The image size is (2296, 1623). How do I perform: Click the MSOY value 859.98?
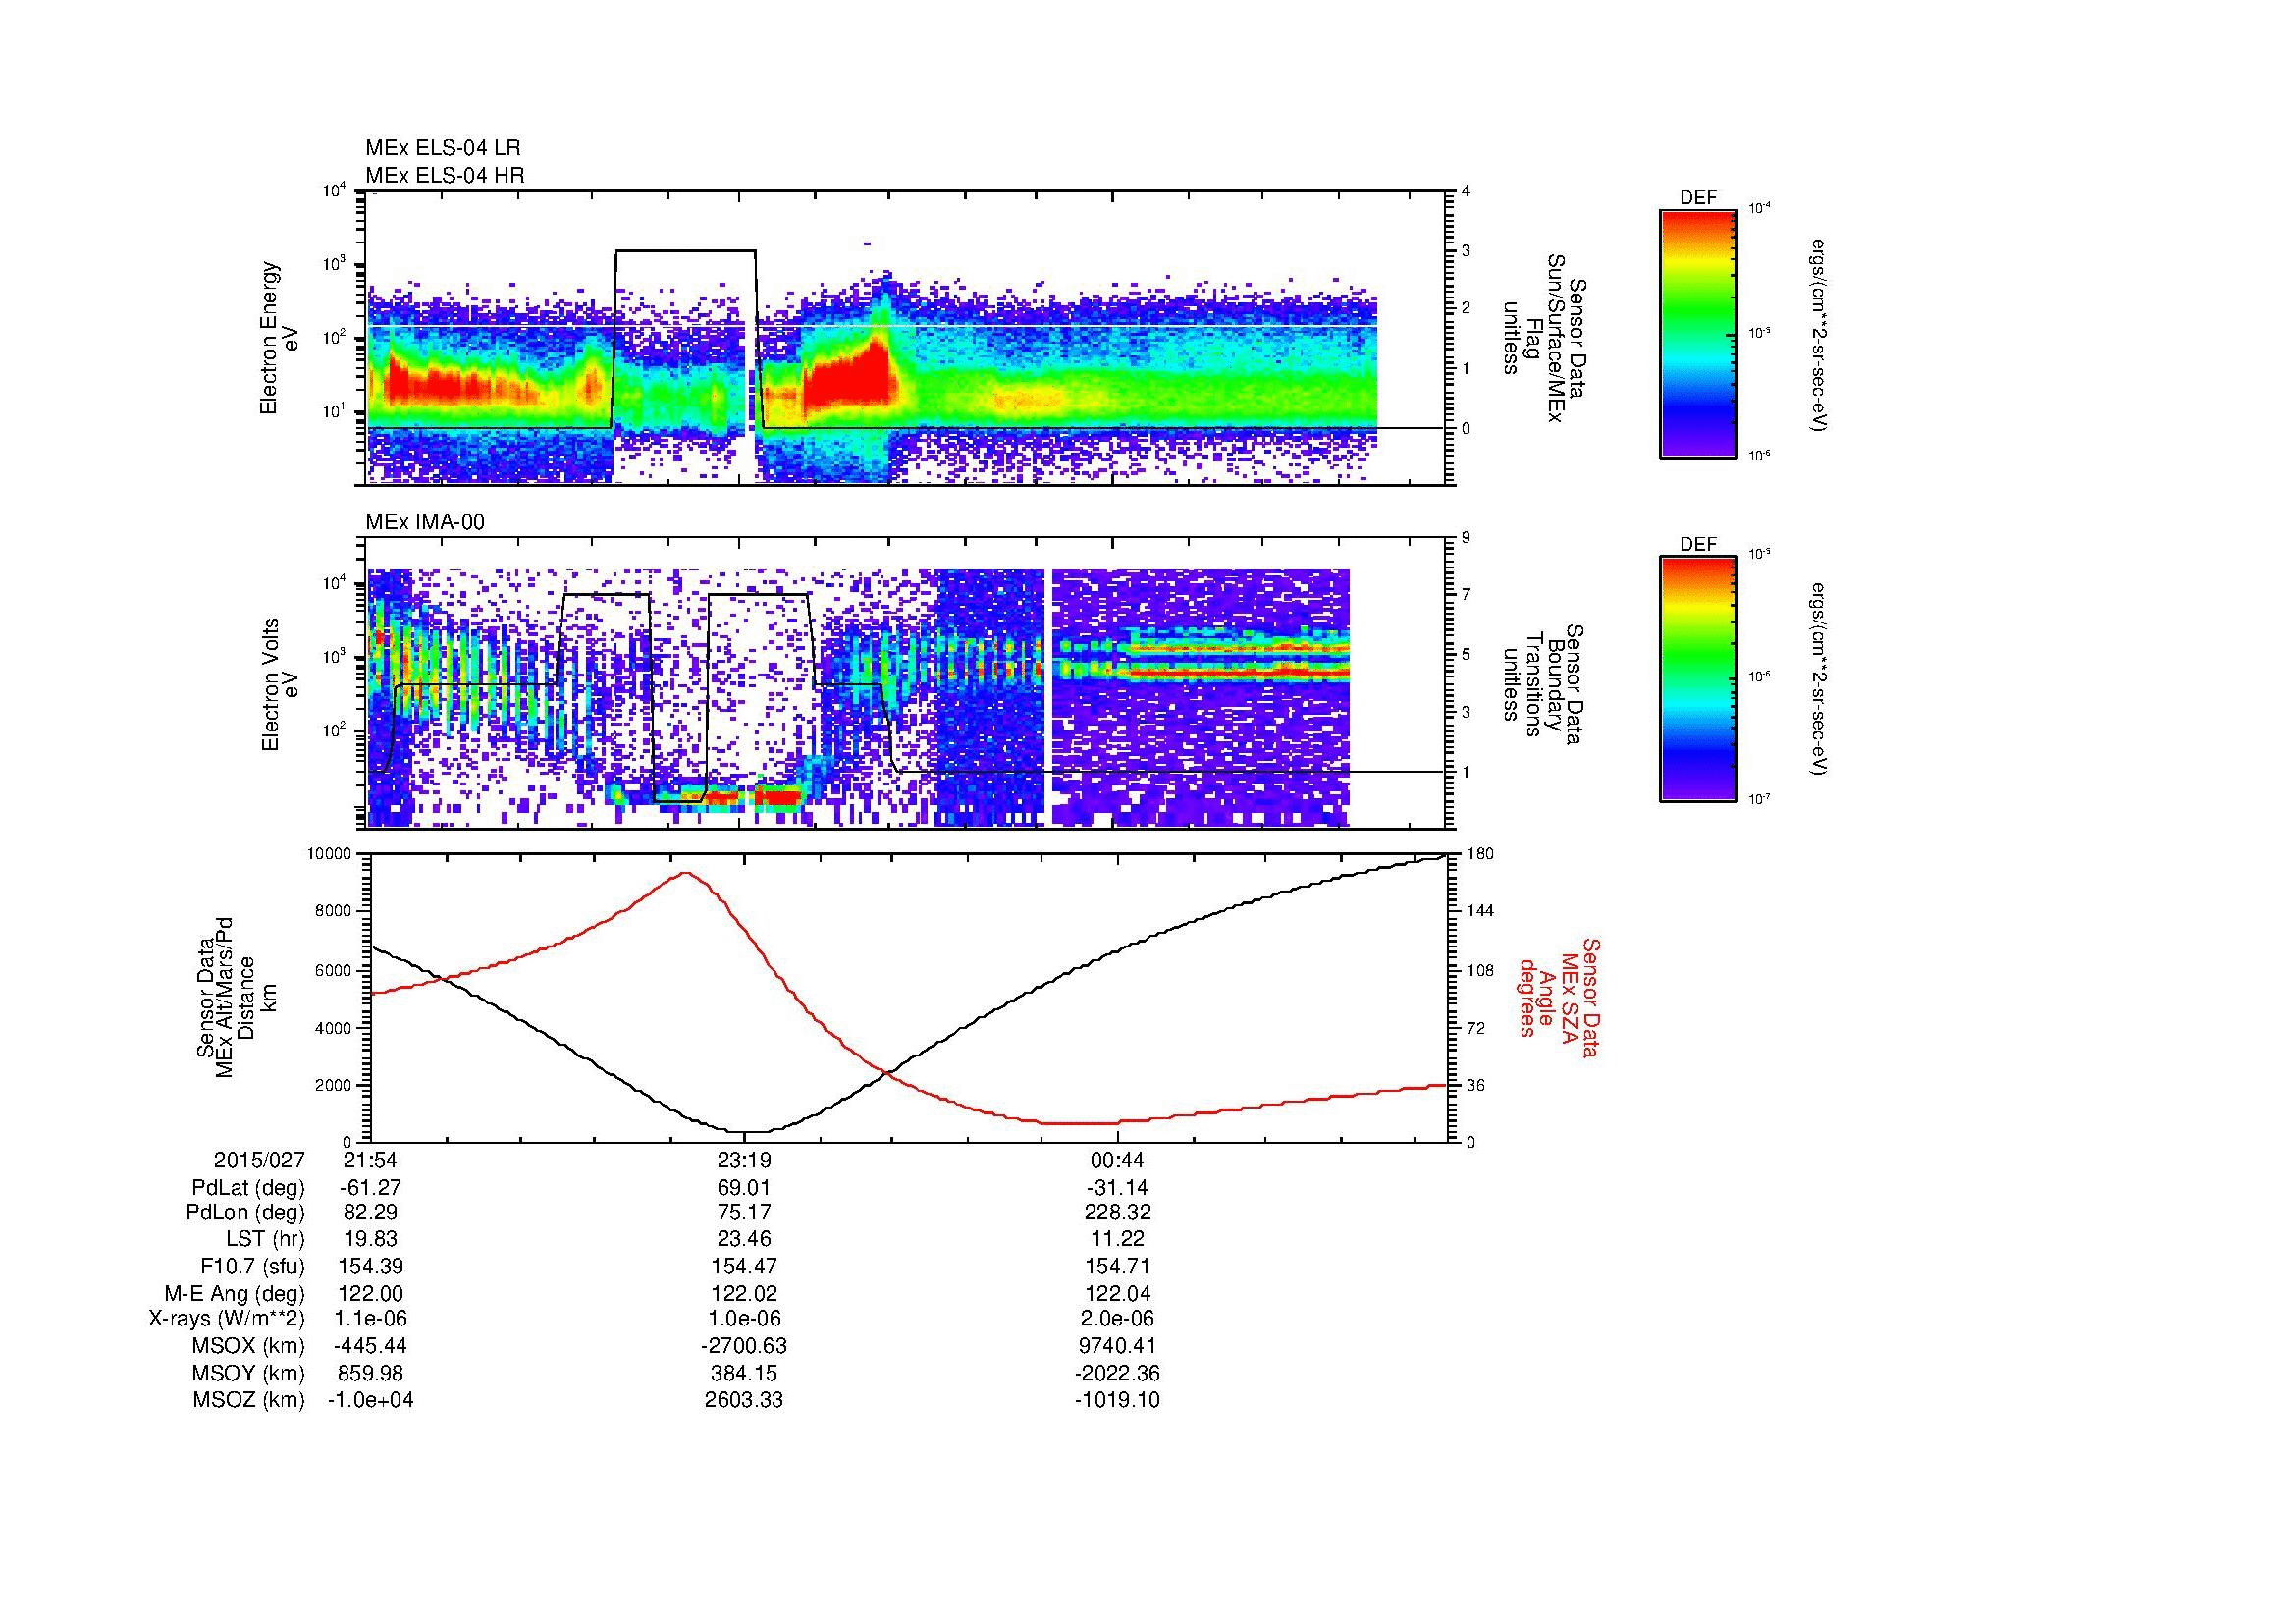pos(370,1373)
